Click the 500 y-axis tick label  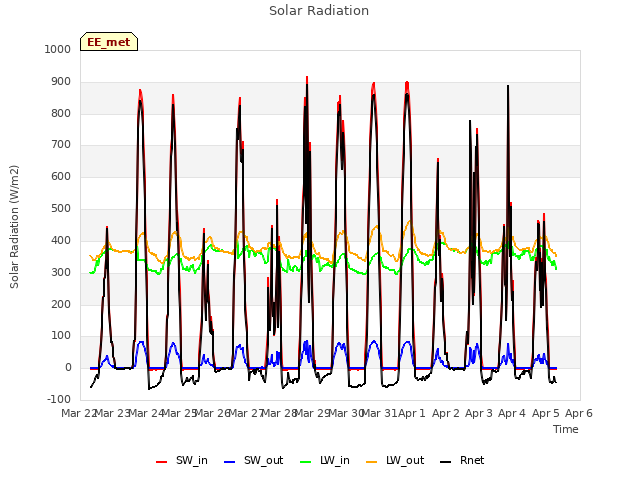pos(61,209)
